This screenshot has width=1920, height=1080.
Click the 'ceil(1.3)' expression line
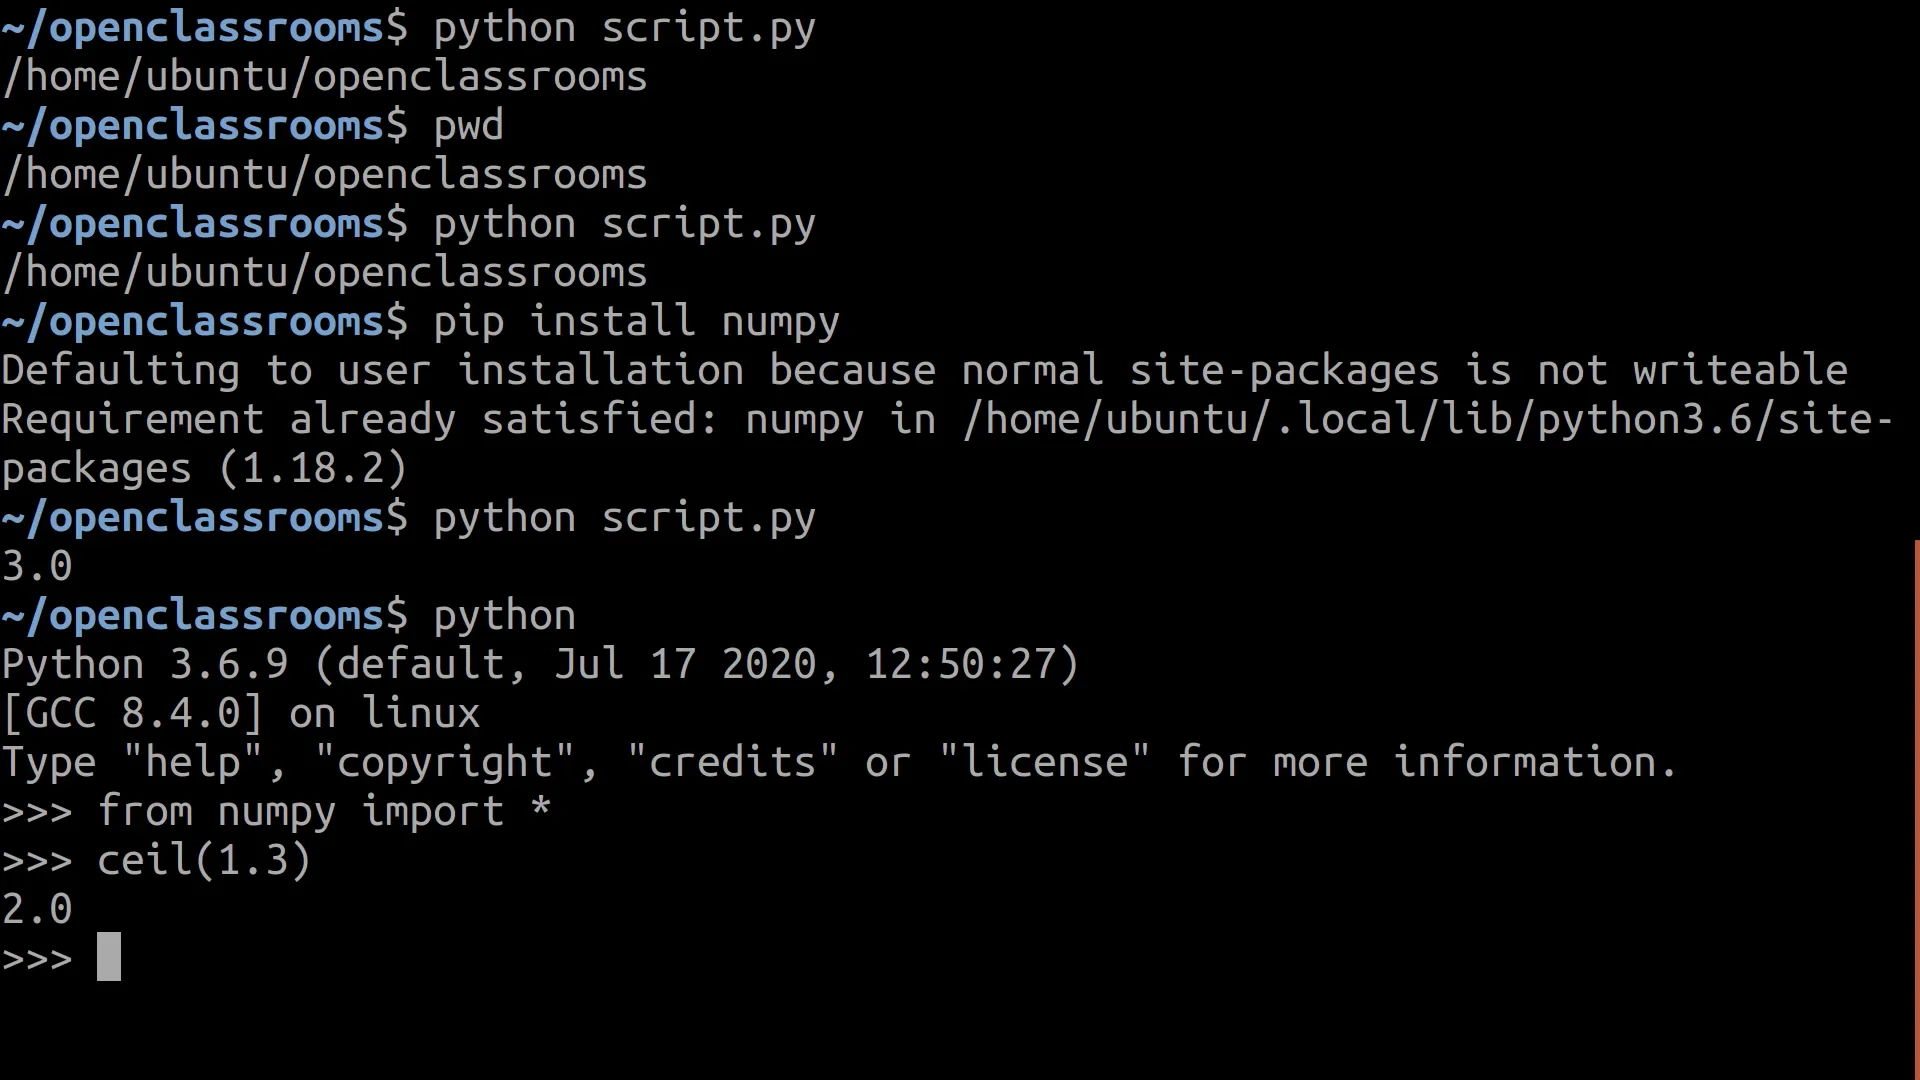[x=204, y=861]
